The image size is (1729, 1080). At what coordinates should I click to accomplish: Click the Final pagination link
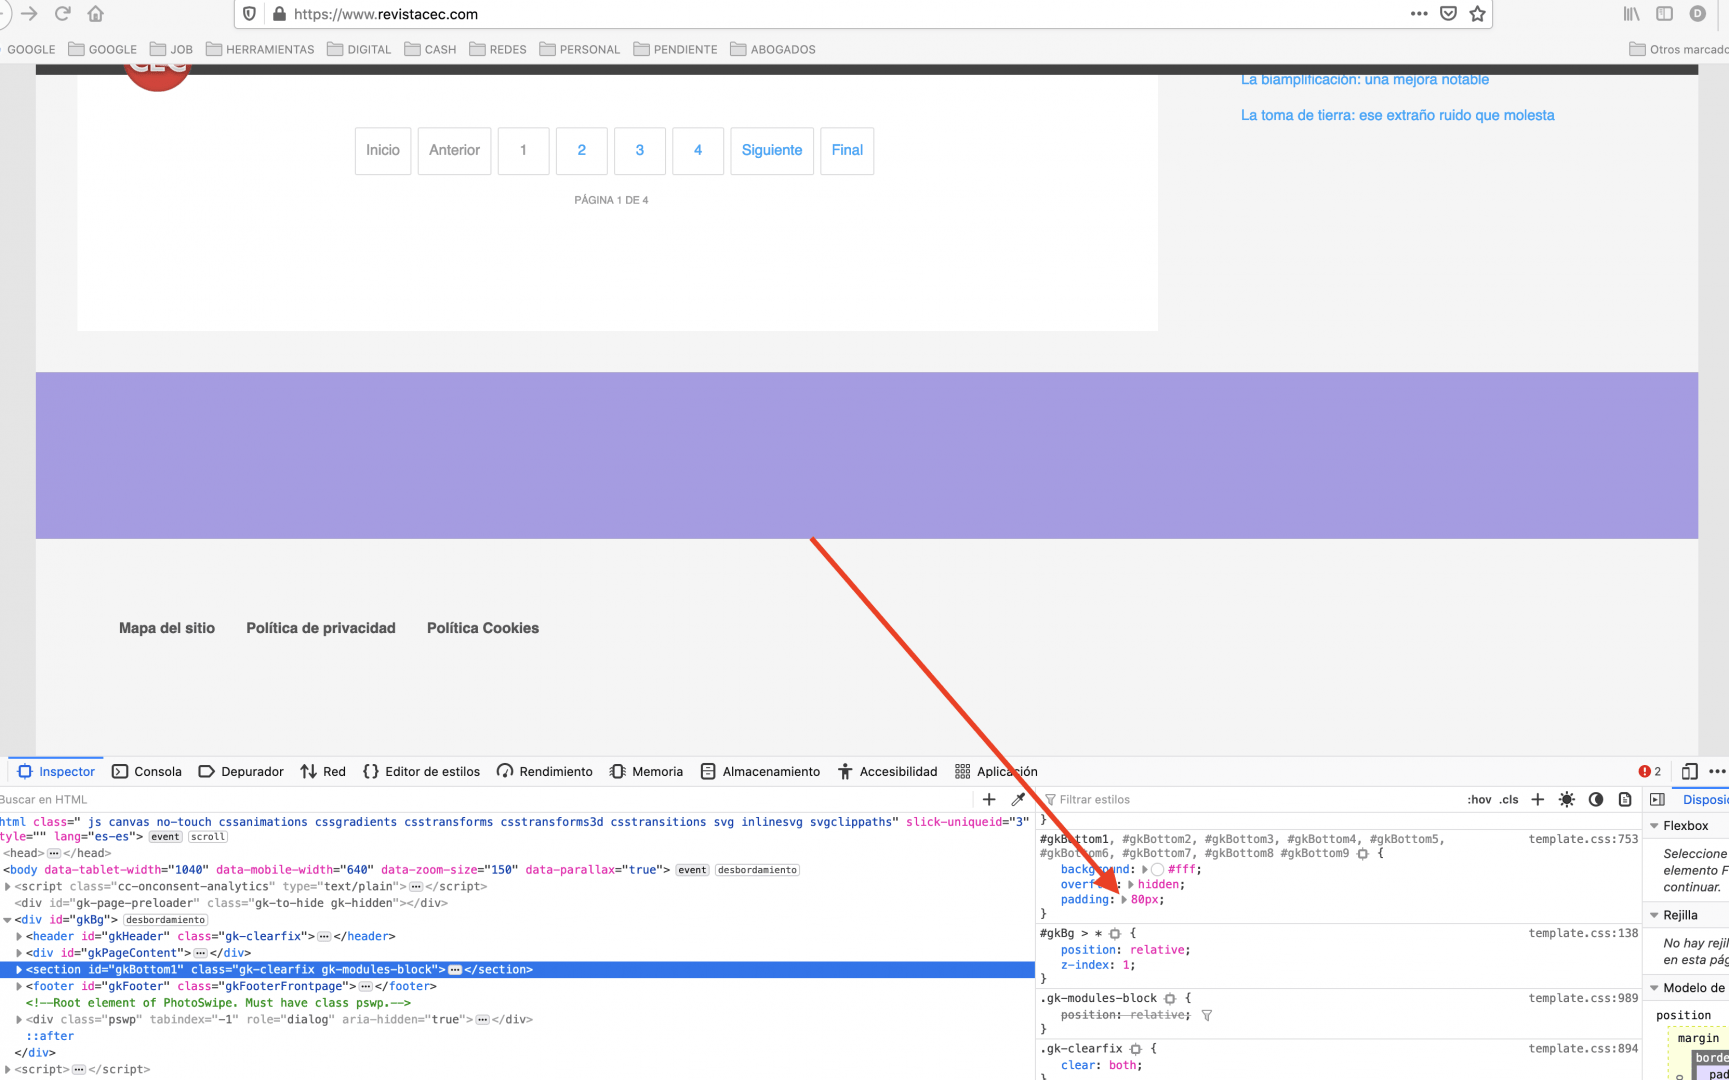(847, 150)
